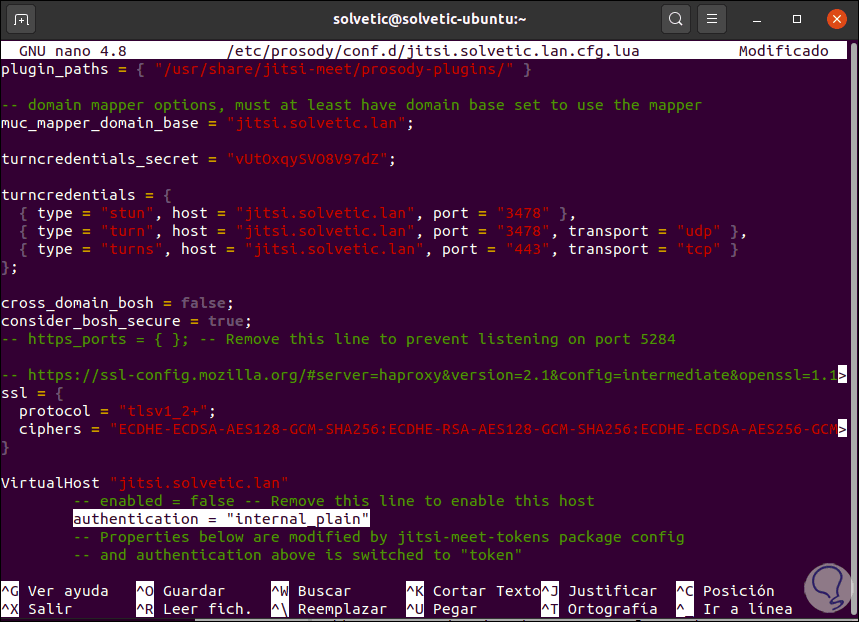Click the plugin_paths line

pos(266,69)
